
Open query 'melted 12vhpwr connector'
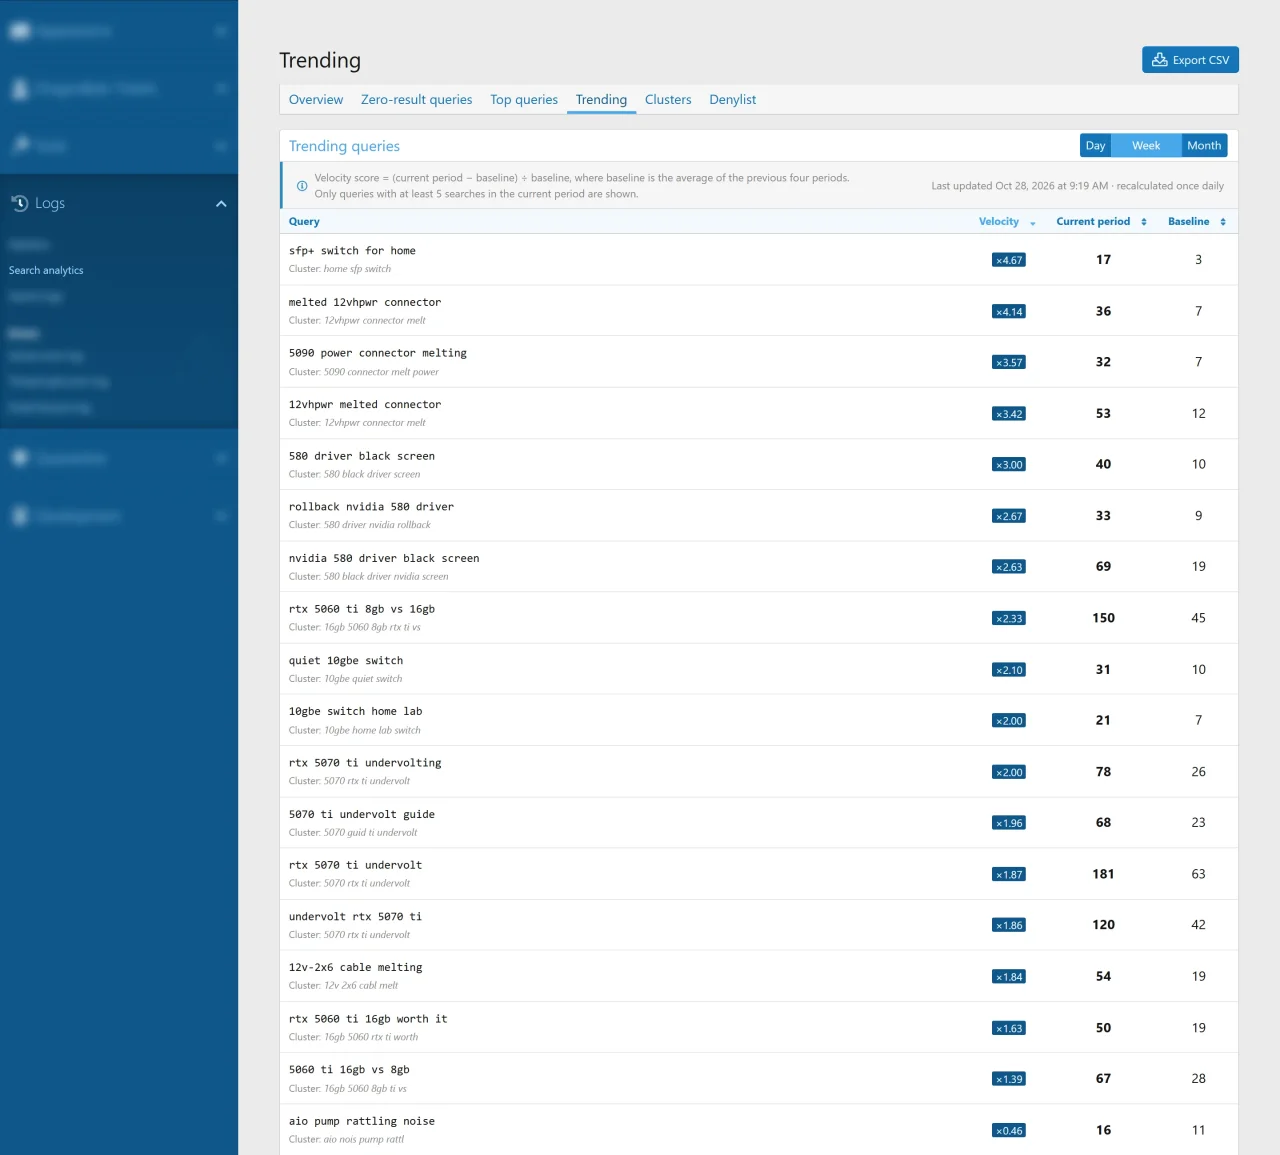click(x=365, y=302)
